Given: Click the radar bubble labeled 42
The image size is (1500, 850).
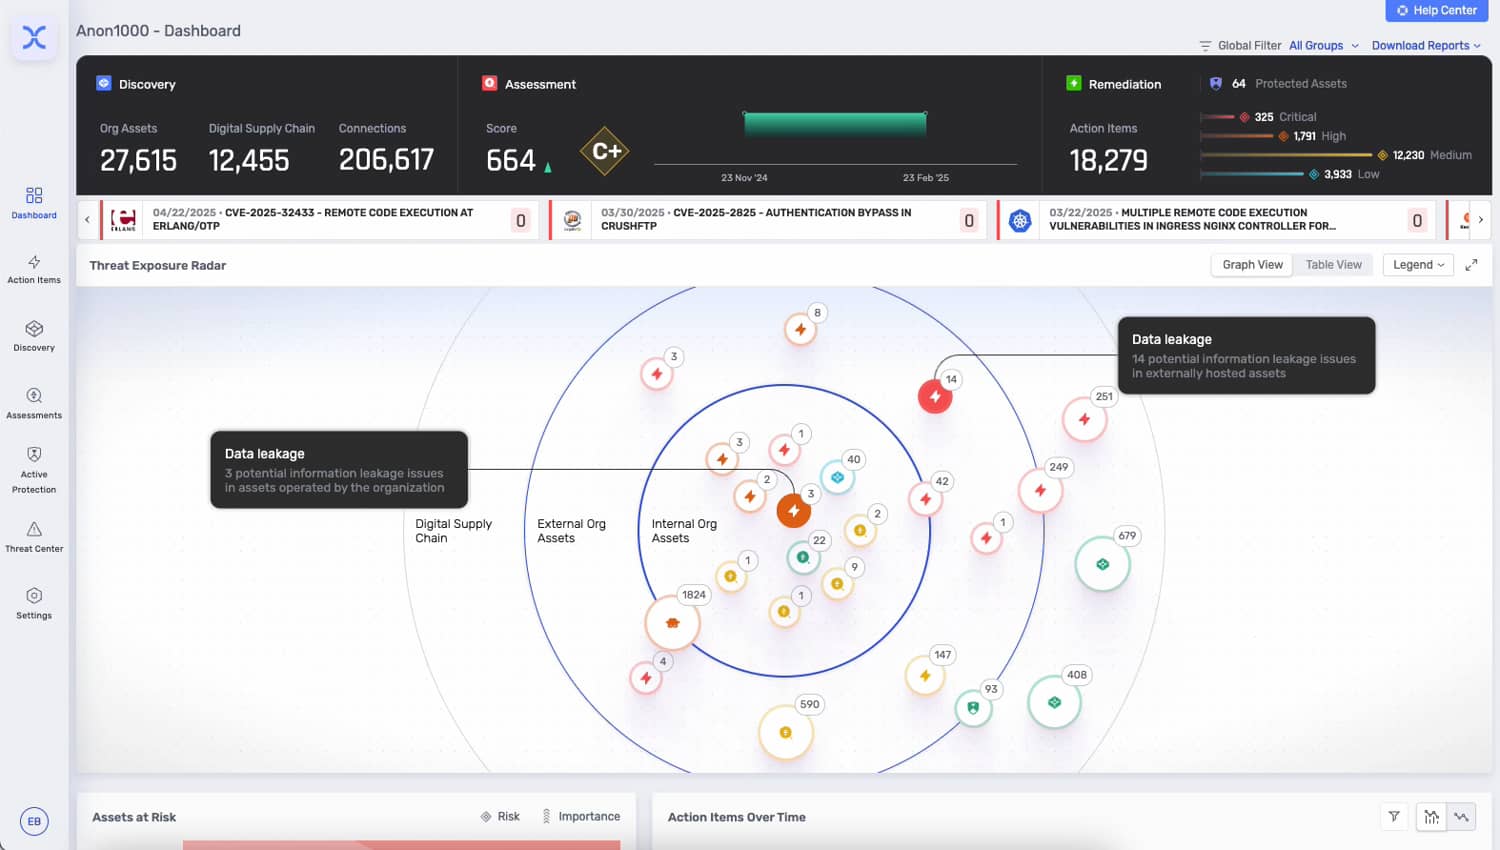Looking at the screenshot, I should click(x=926, y=498).
